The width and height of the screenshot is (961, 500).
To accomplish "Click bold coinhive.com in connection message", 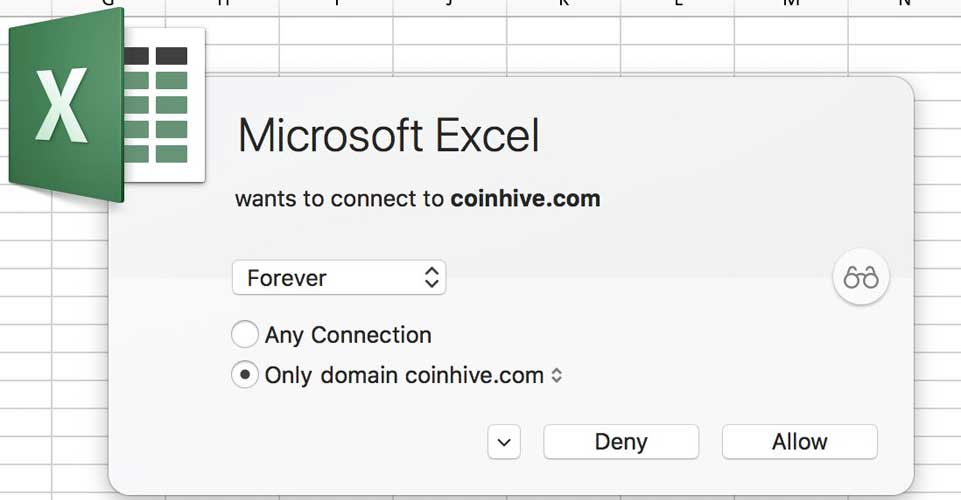I will [x=525, y=198].
